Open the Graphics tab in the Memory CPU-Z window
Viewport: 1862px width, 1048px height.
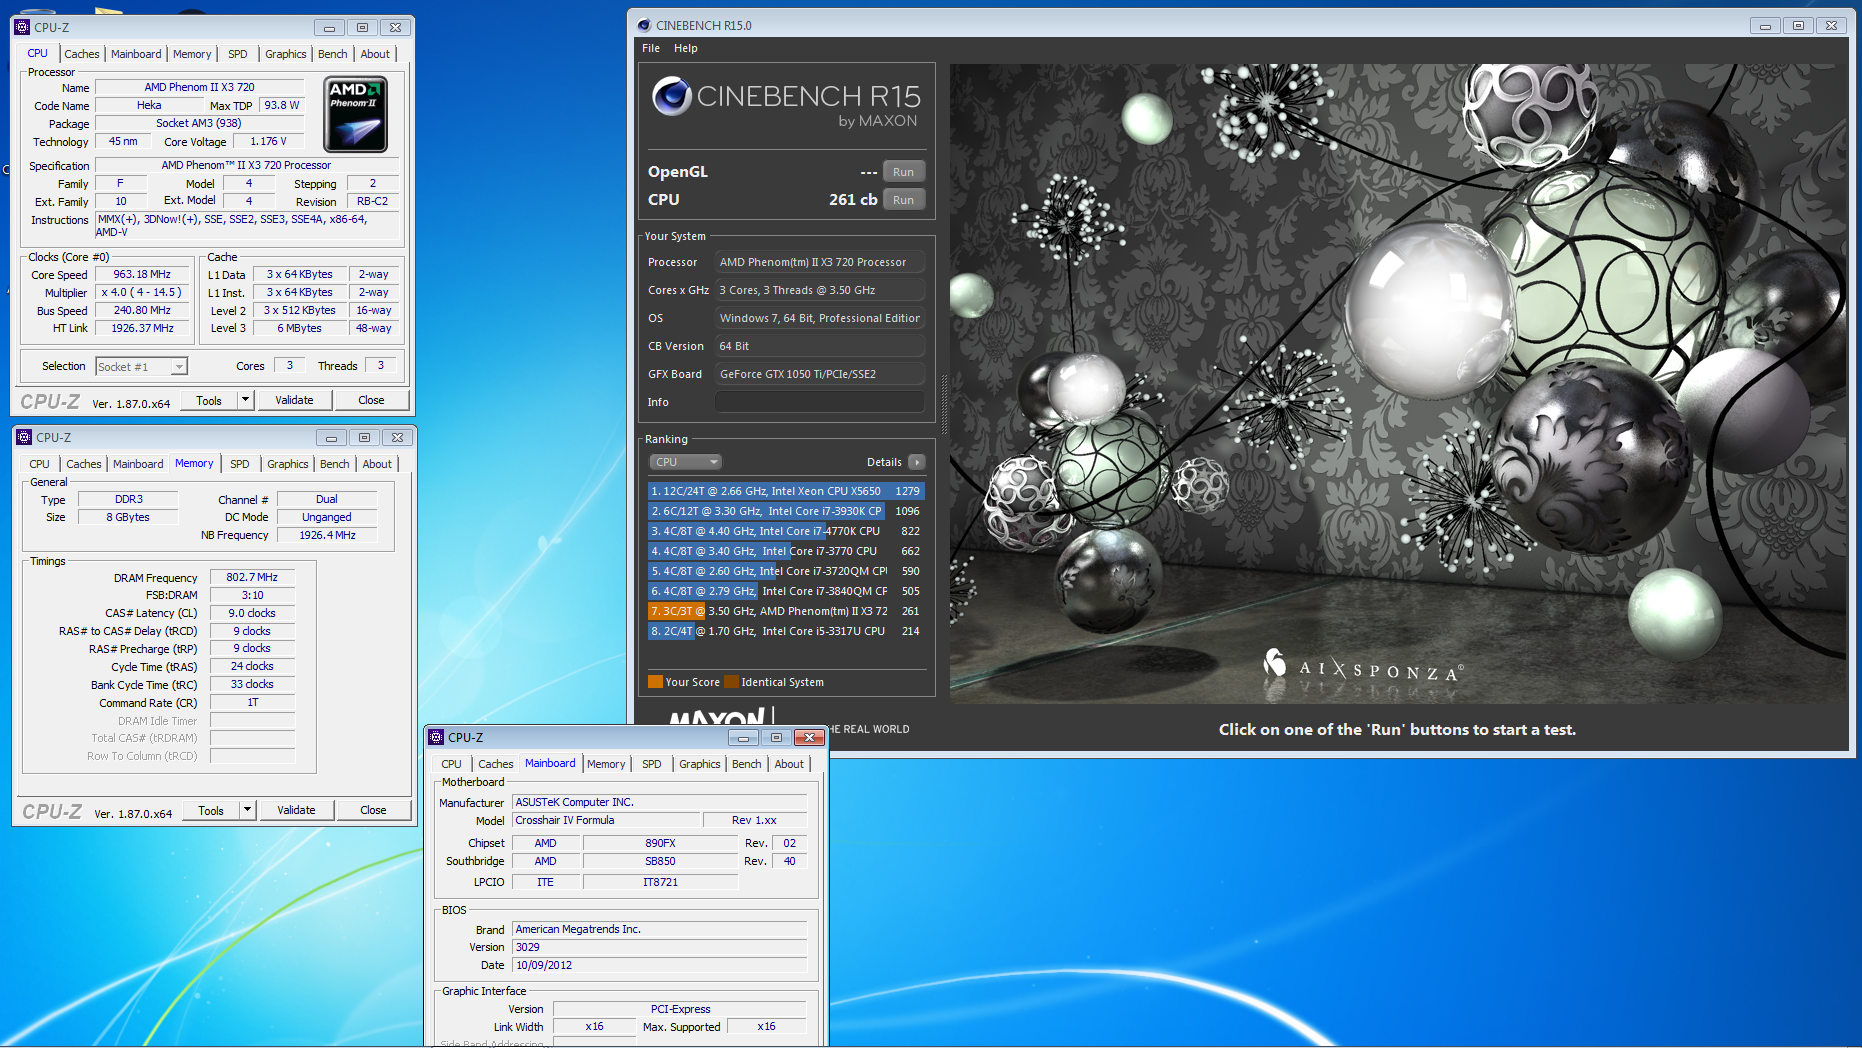tap(288, 464)
